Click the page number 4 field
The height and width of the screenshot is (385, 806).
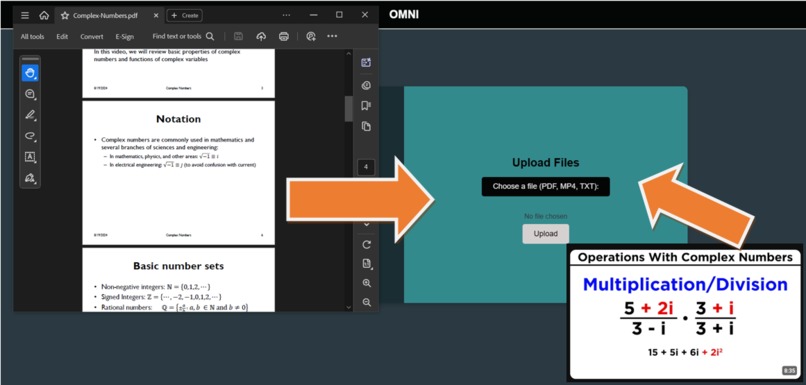click(x=366, y=167)
